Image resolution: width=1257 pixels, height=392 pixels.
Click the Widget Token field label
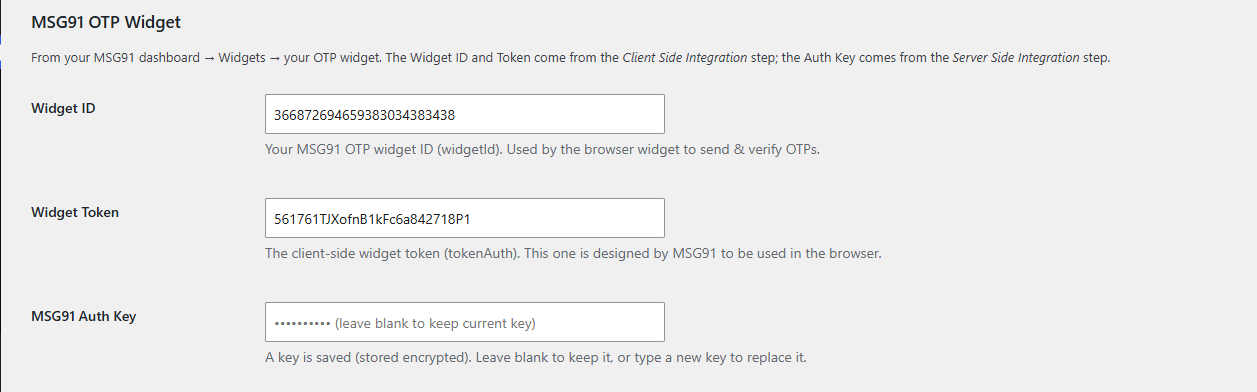click(x=75, y=212)
